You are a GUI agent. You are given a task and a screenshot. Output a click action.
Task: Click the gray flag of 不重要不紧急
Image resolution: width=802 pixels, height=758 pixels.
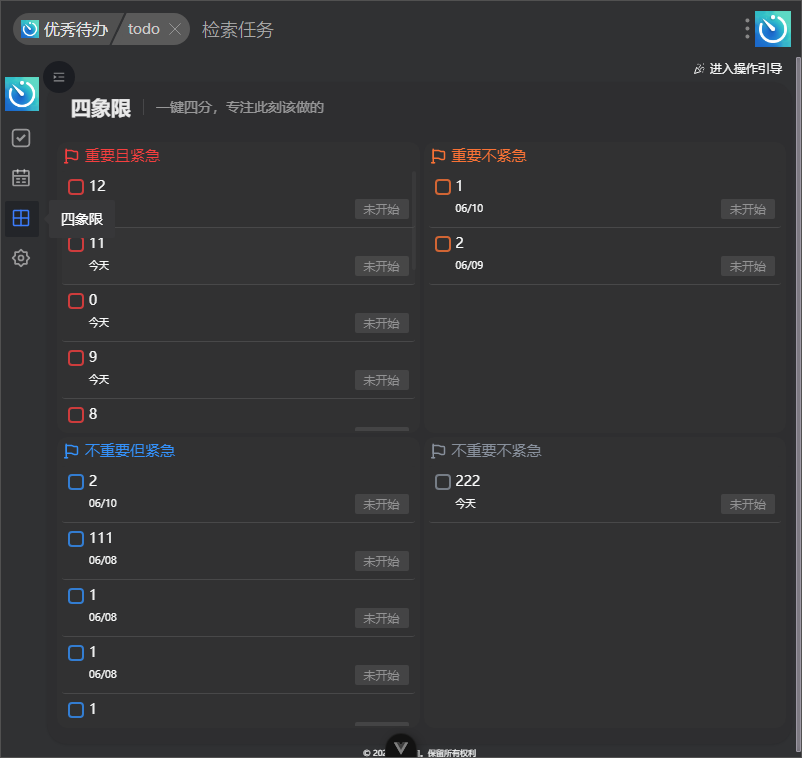click(x=438, y=451)
